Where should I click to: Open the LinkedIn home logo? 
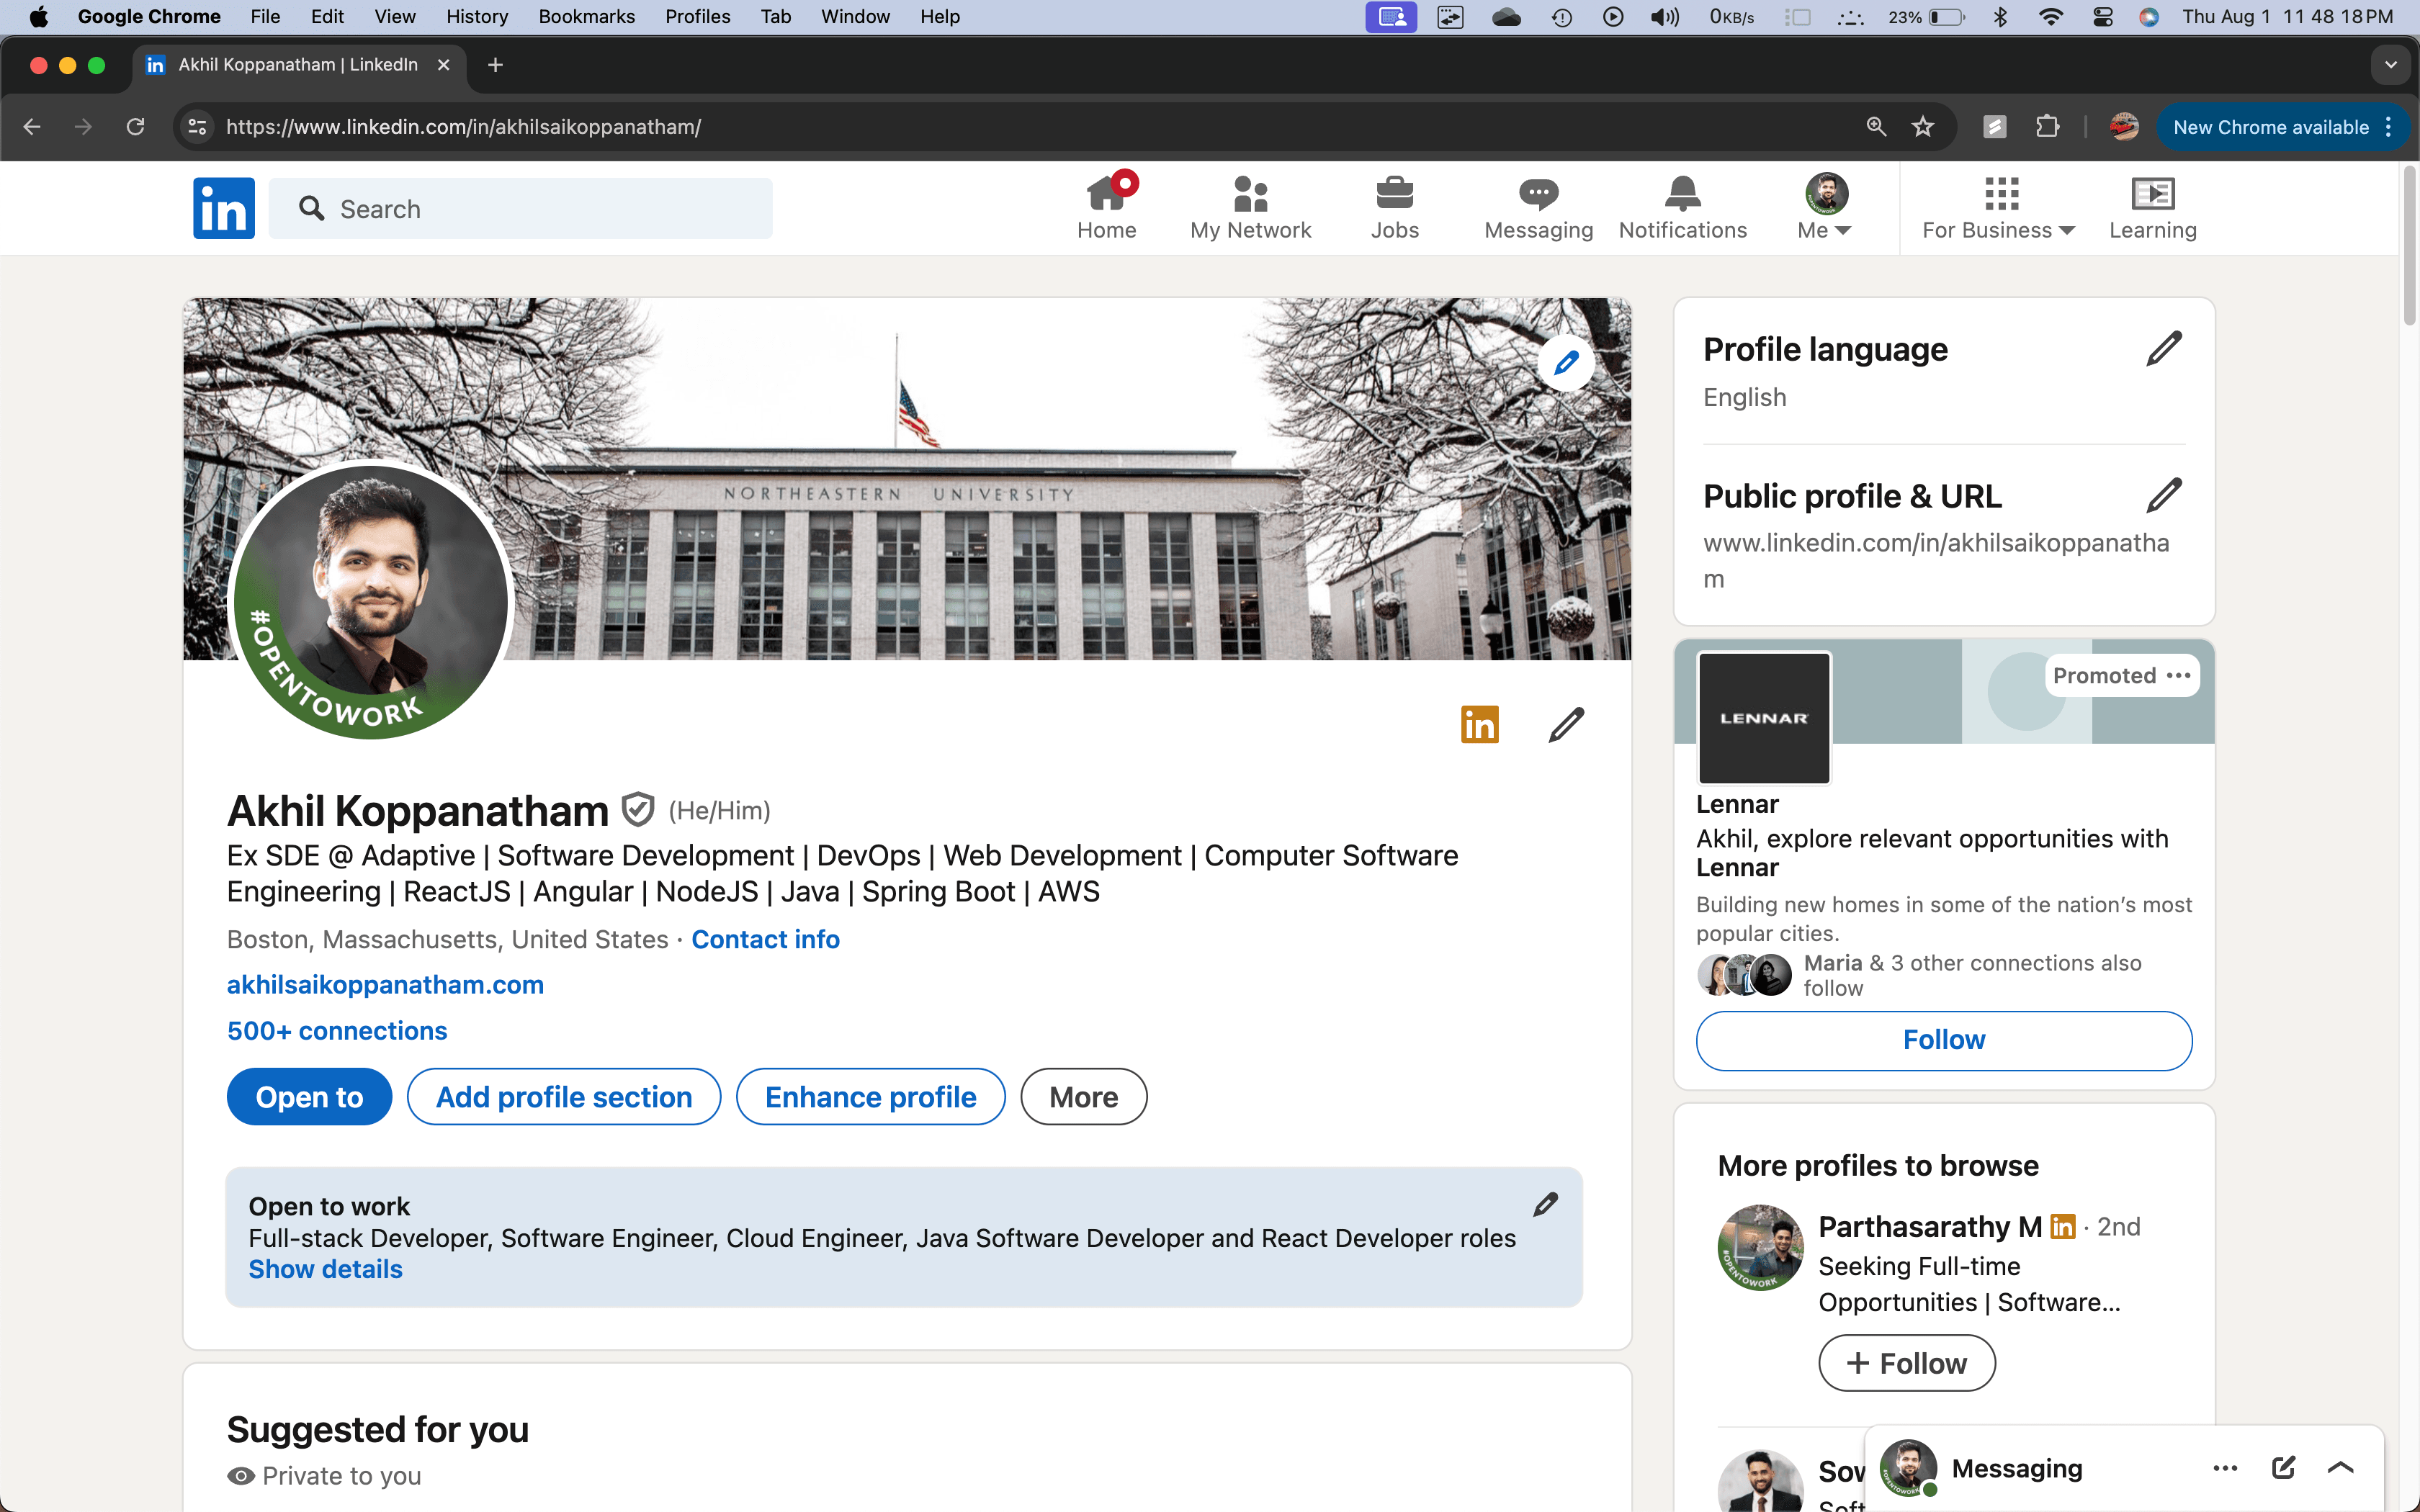pos(223,208)
